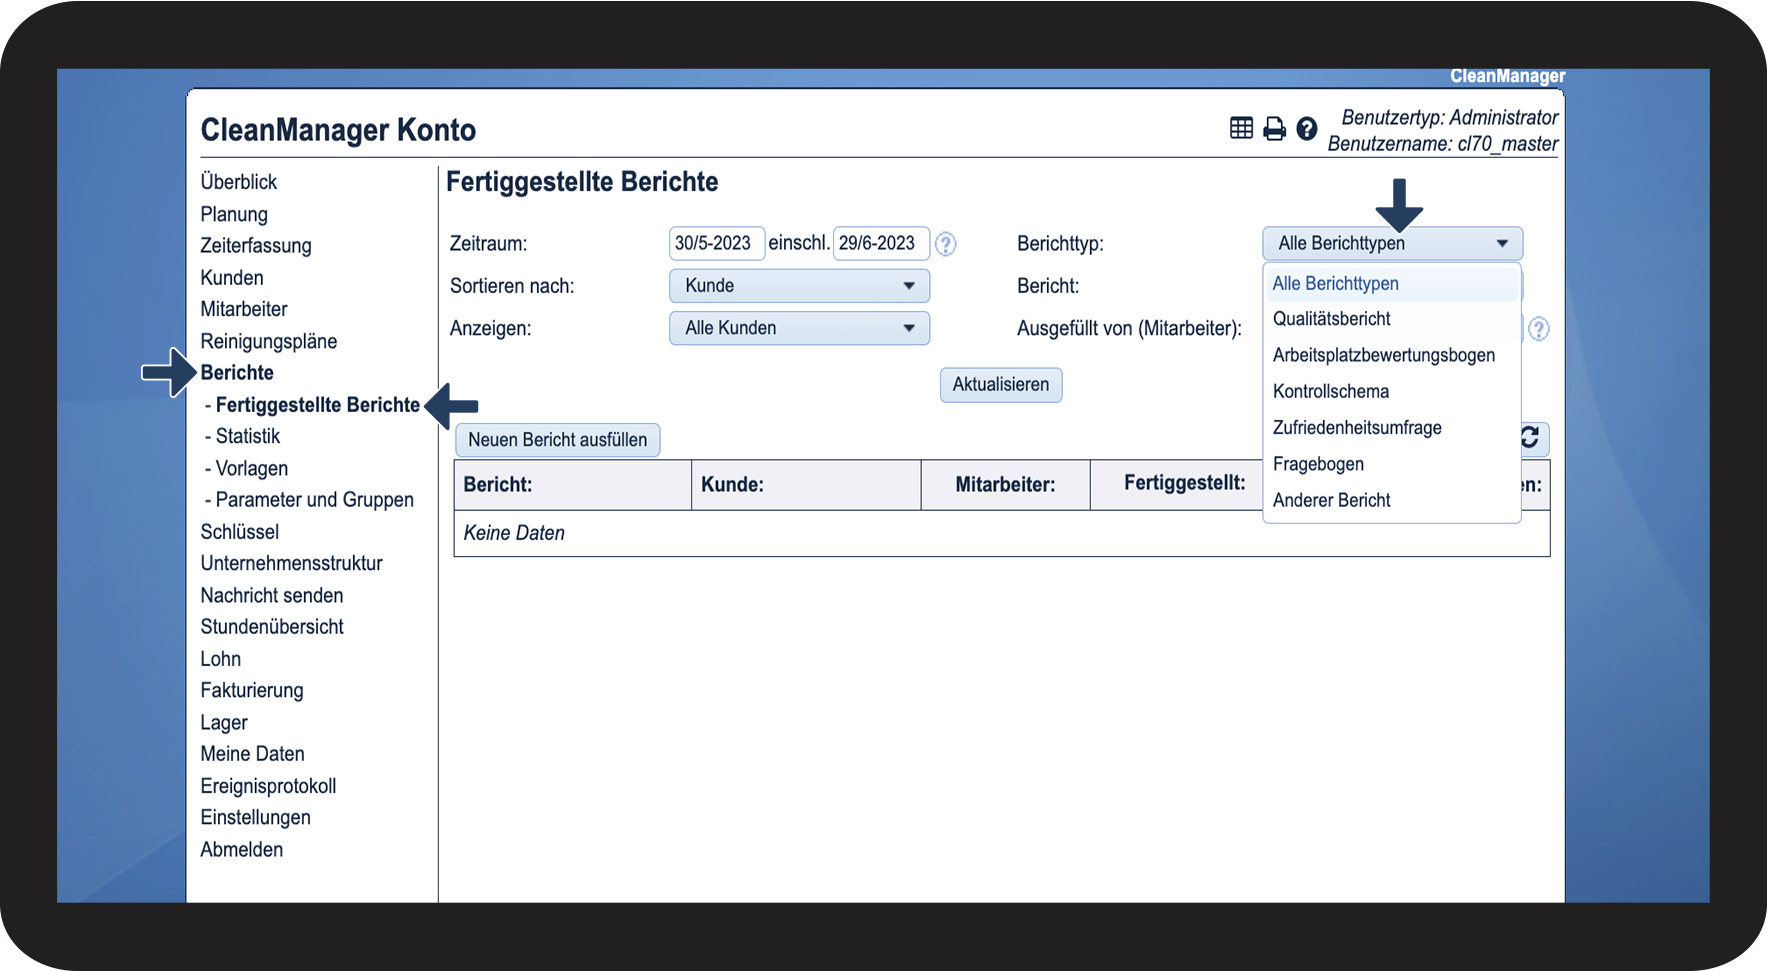The image size is (1767, 971).
Task: Click Abmelden to log out
Action: tap(242, 849)
